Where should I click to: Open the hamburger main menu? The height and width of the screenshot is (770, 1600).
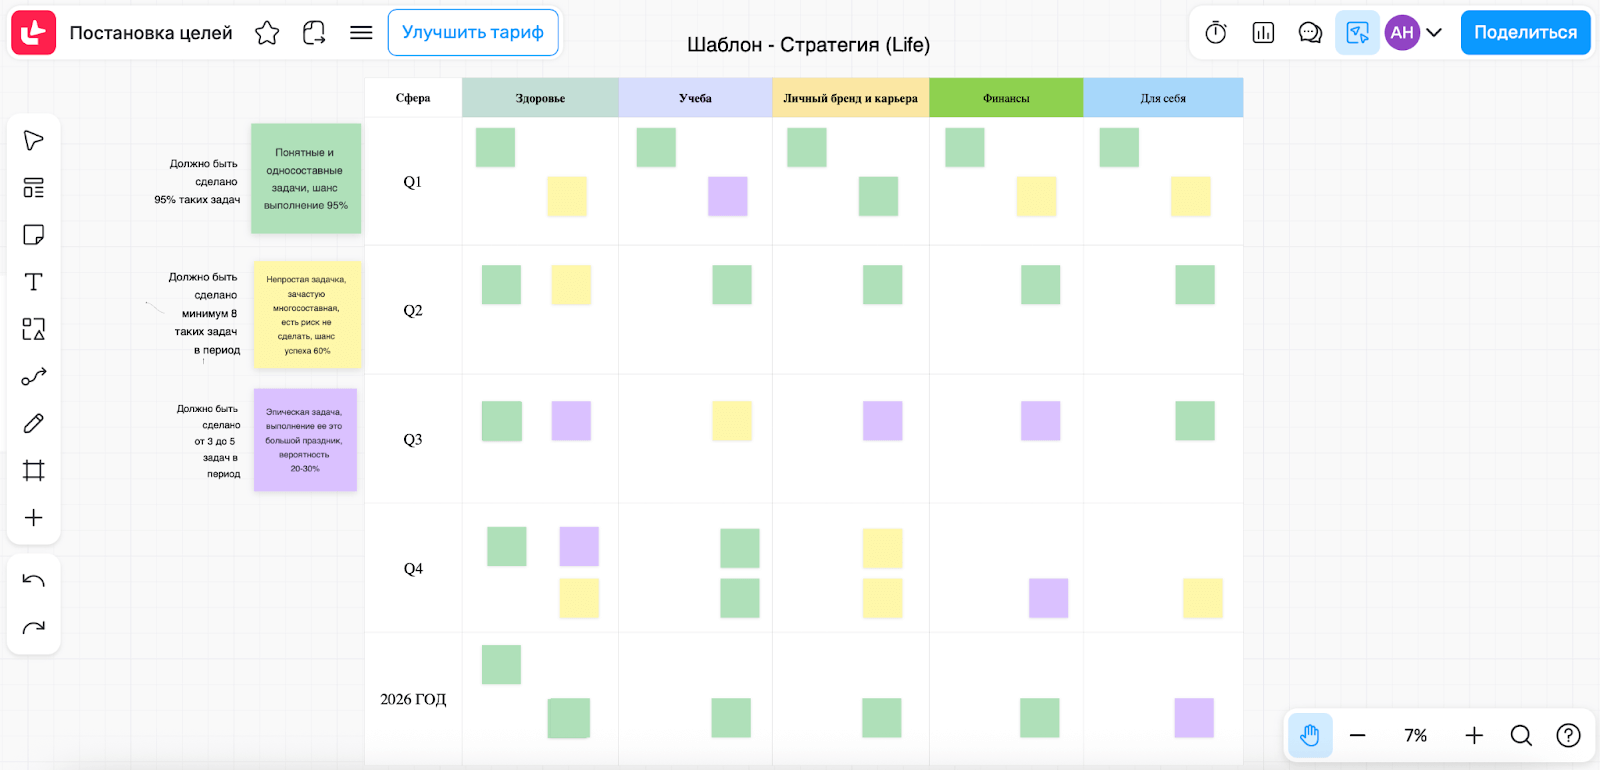click(x=361, y=33)
